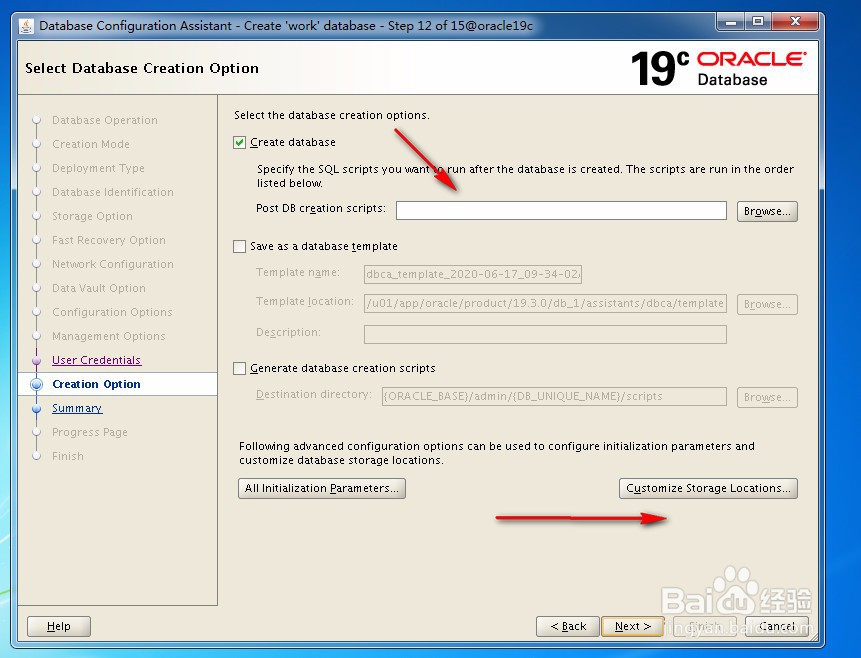Click the Creation Mode step label
This screenshot has height=658, width=861.
(91, 144)
